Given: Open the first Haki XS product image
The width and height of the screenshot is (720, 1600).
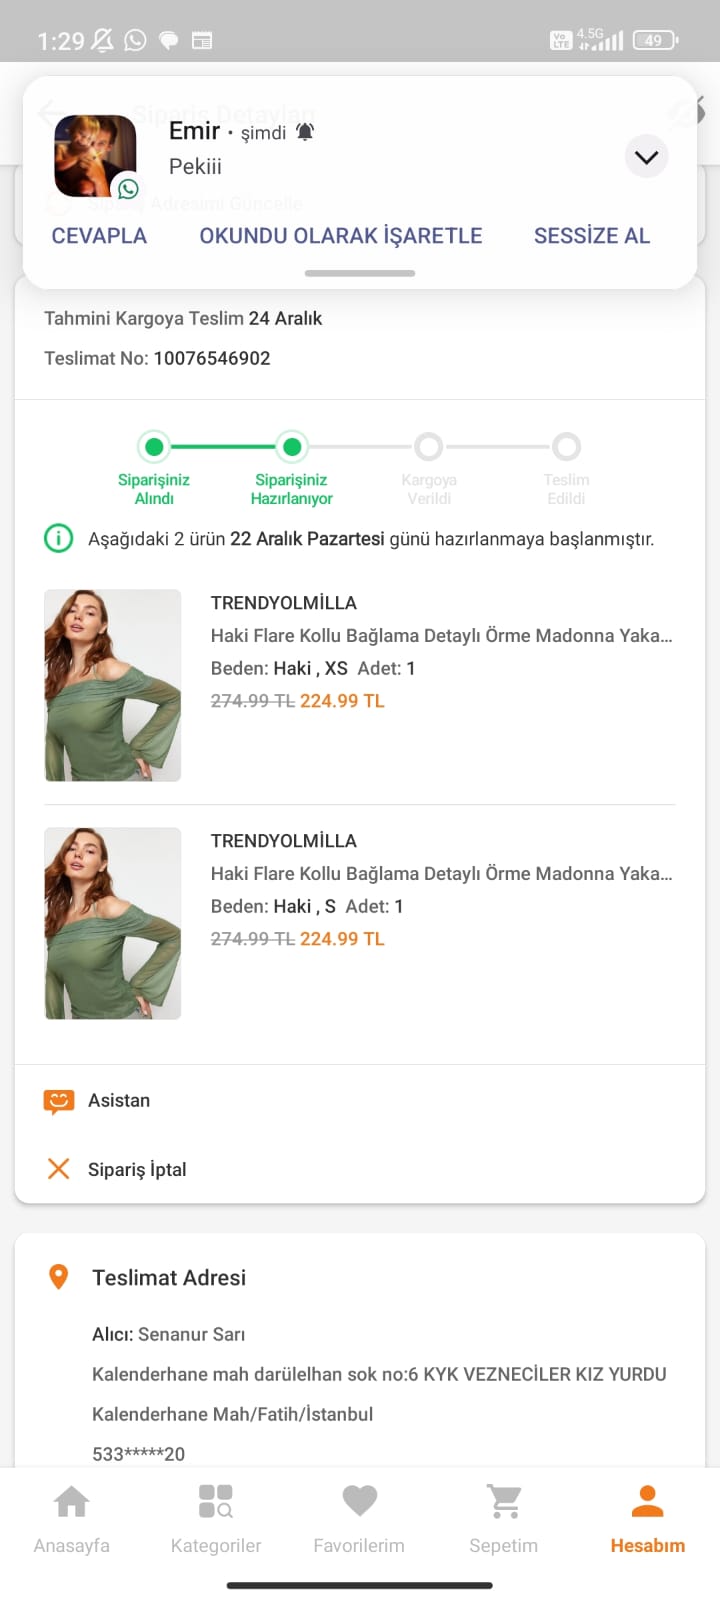Looking at the screenshot, I should 113,685.
